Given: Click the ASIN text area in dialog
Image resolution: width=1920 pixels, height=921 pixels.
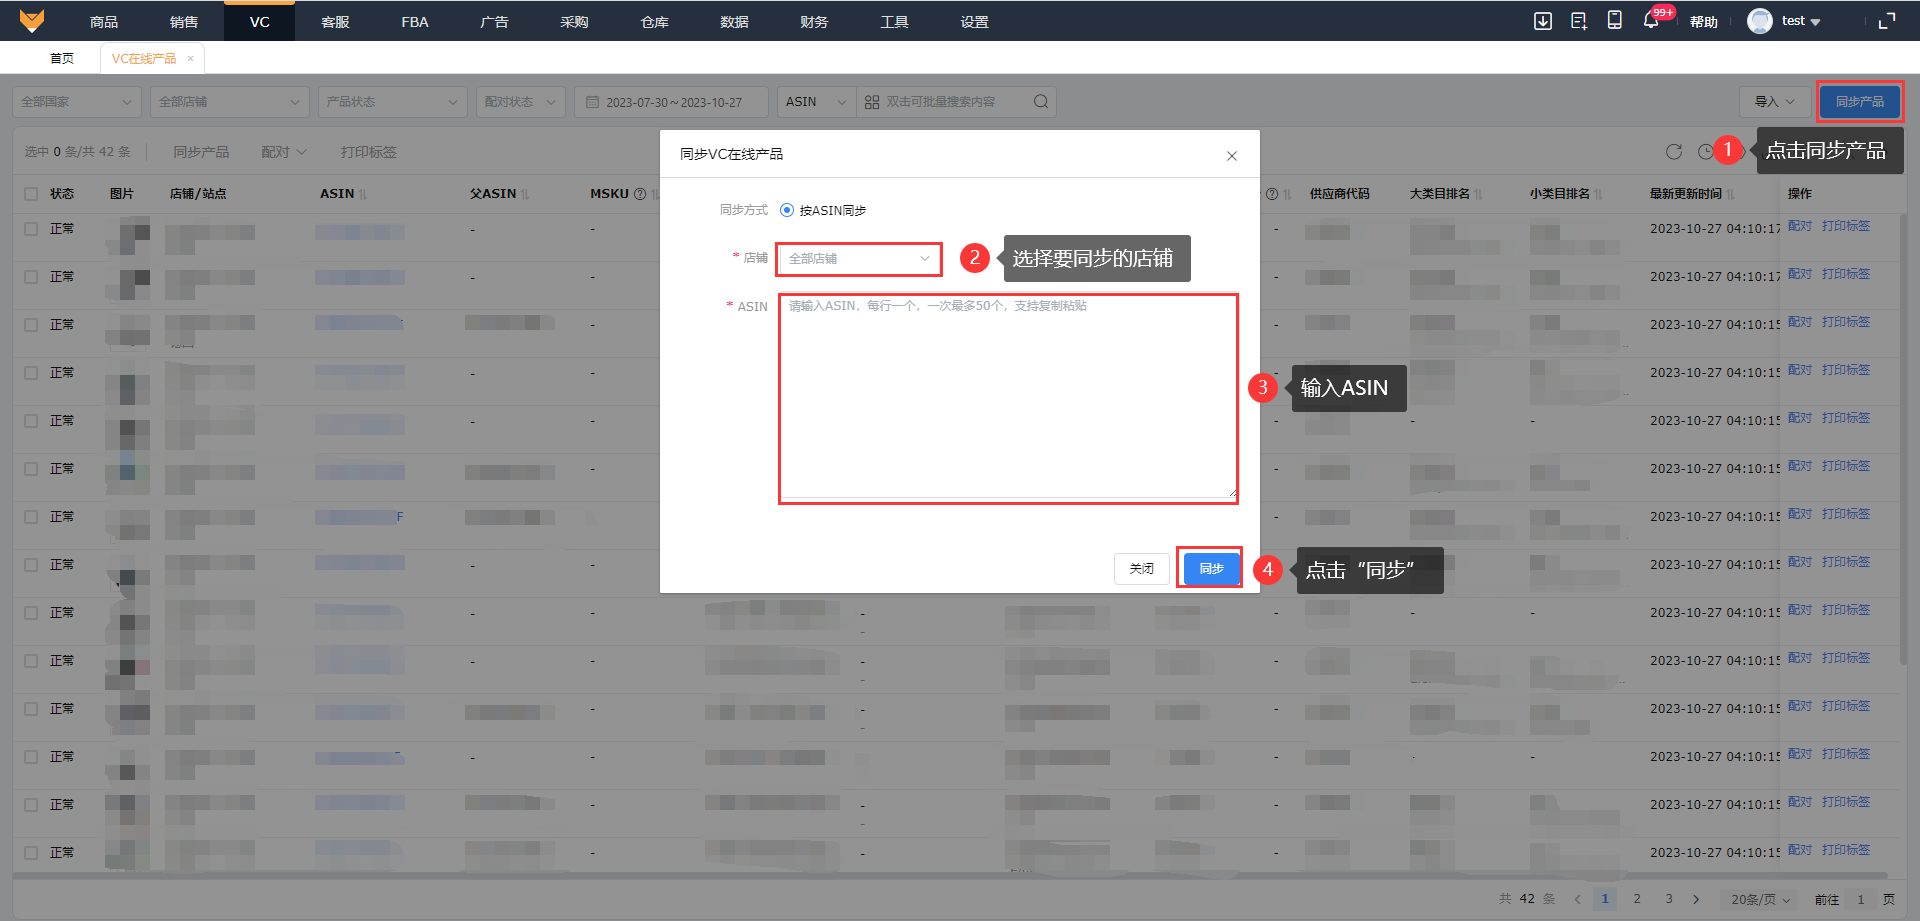Looking at the screenshot, I should [1008, 397].
